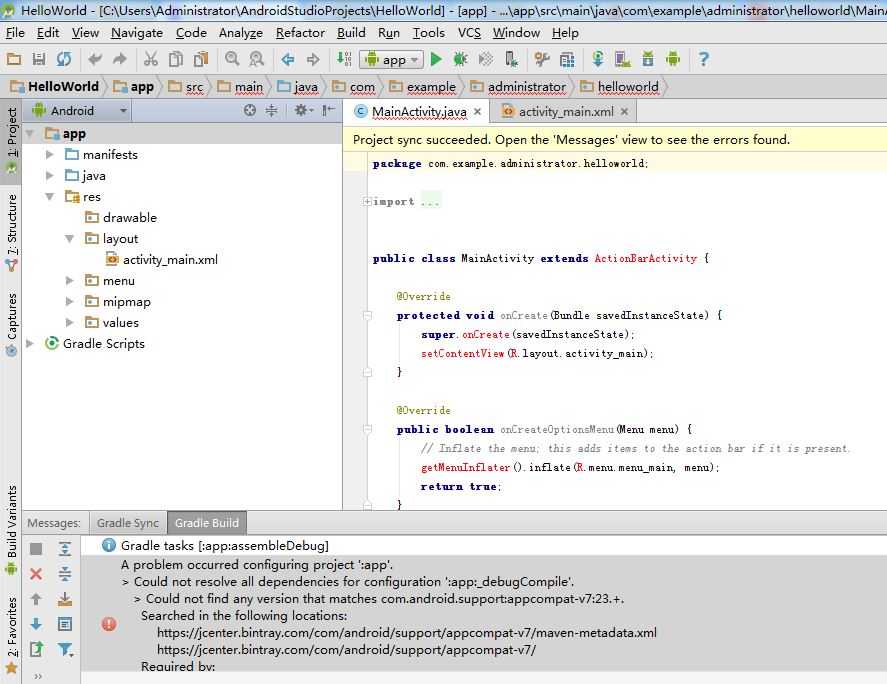This screenshot has width=887, height=684.
Task: Open project panel settings gear icon
Action: pos(302,110)
